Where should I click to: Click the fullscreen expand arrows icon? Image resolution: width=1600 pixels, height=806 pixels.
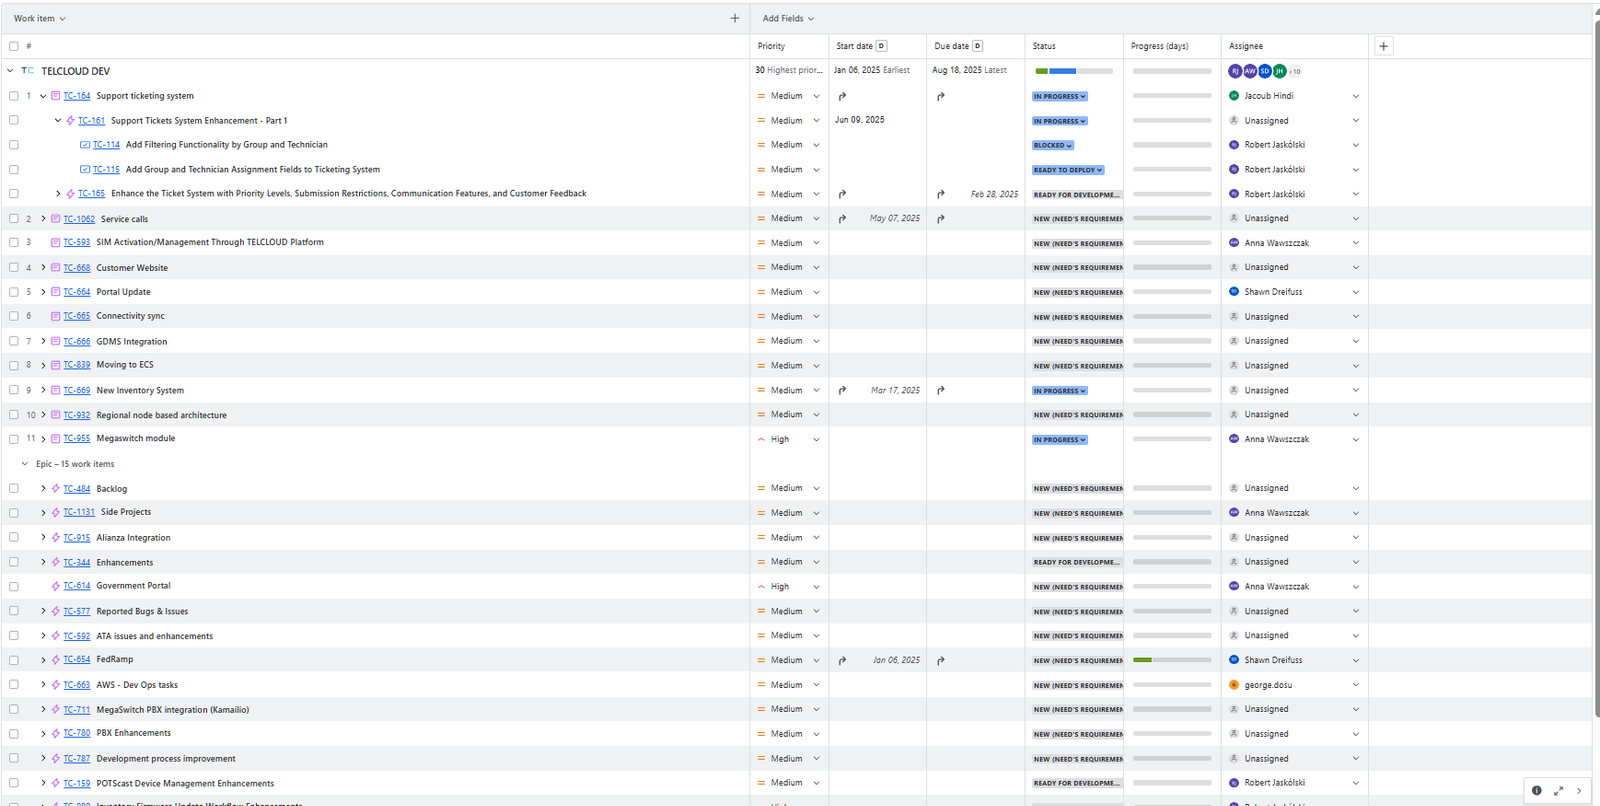tap(1558, 791)
